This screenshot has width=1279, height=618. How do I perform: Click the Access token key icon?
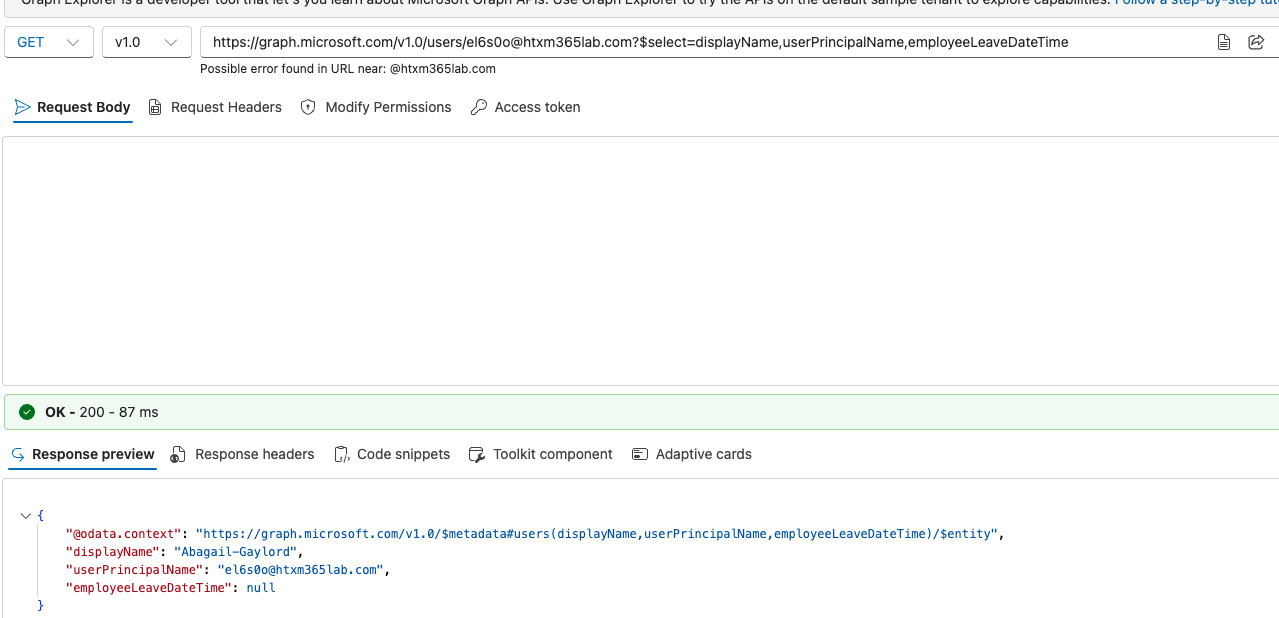[x=479, y=107]
